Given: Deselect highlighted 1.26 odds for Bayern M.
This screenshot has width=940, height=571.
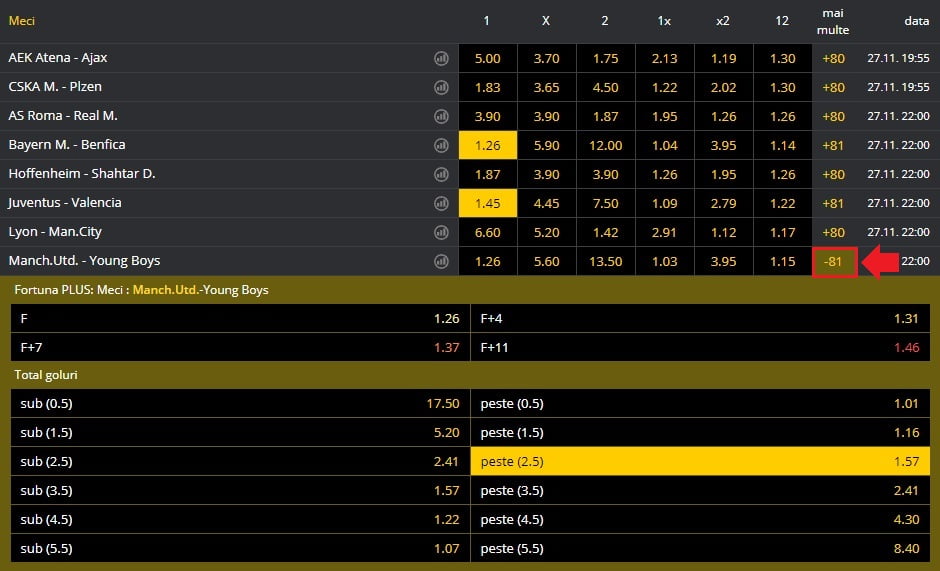Looking at the screenshot, I should point(488,145).
